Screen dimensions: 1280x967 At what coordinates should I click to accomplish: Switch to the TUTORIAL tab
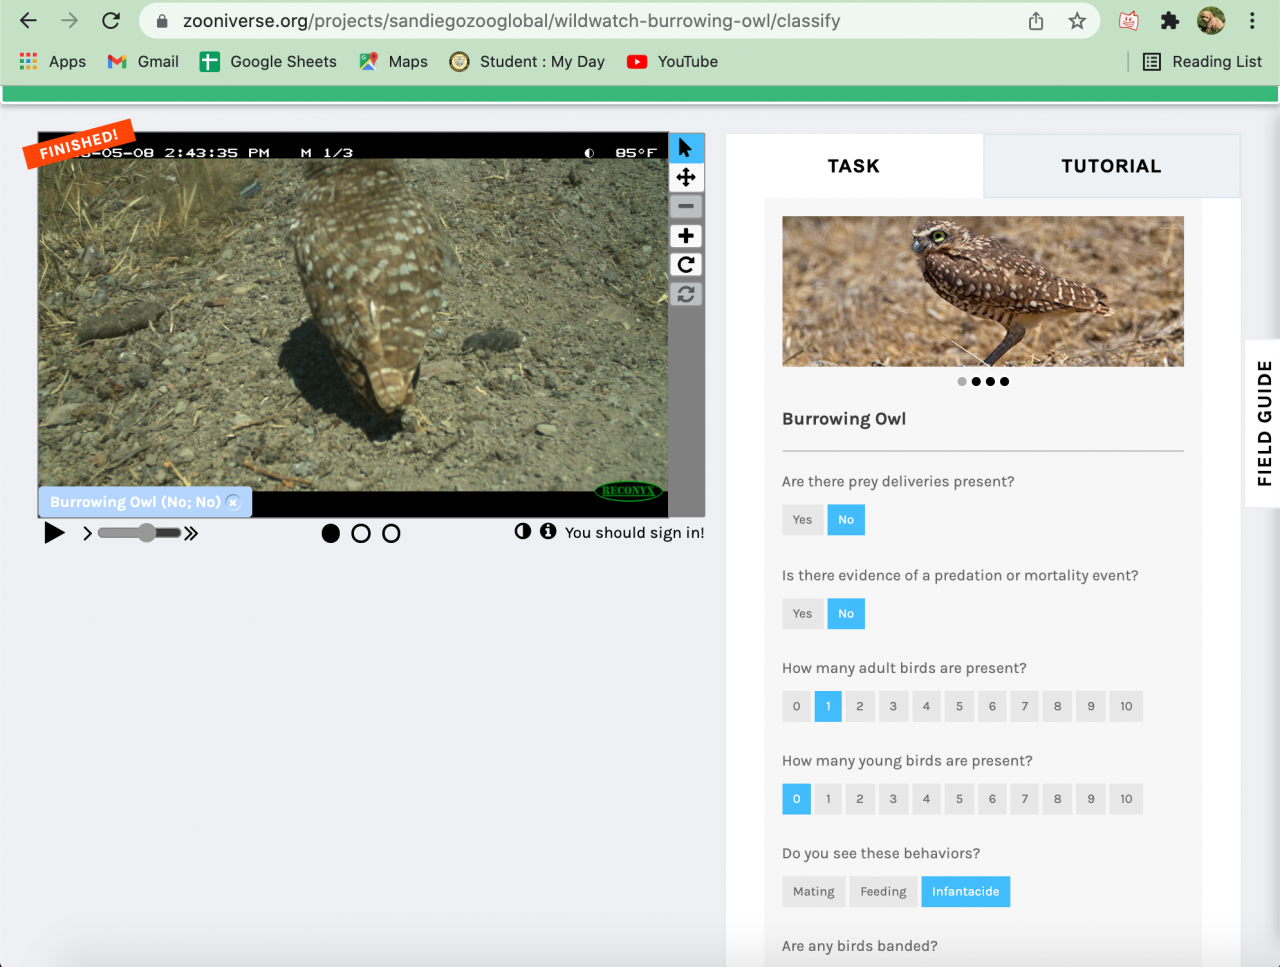point(1111,166)
